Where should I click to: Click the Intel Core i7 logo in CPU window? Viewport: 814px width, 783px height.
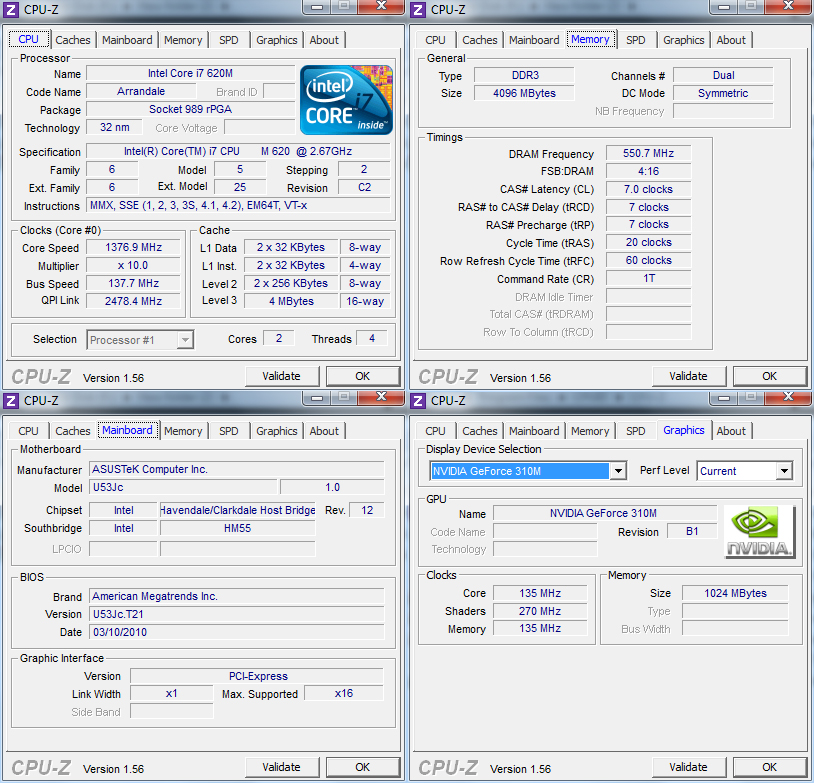click(x=346, y=100)
